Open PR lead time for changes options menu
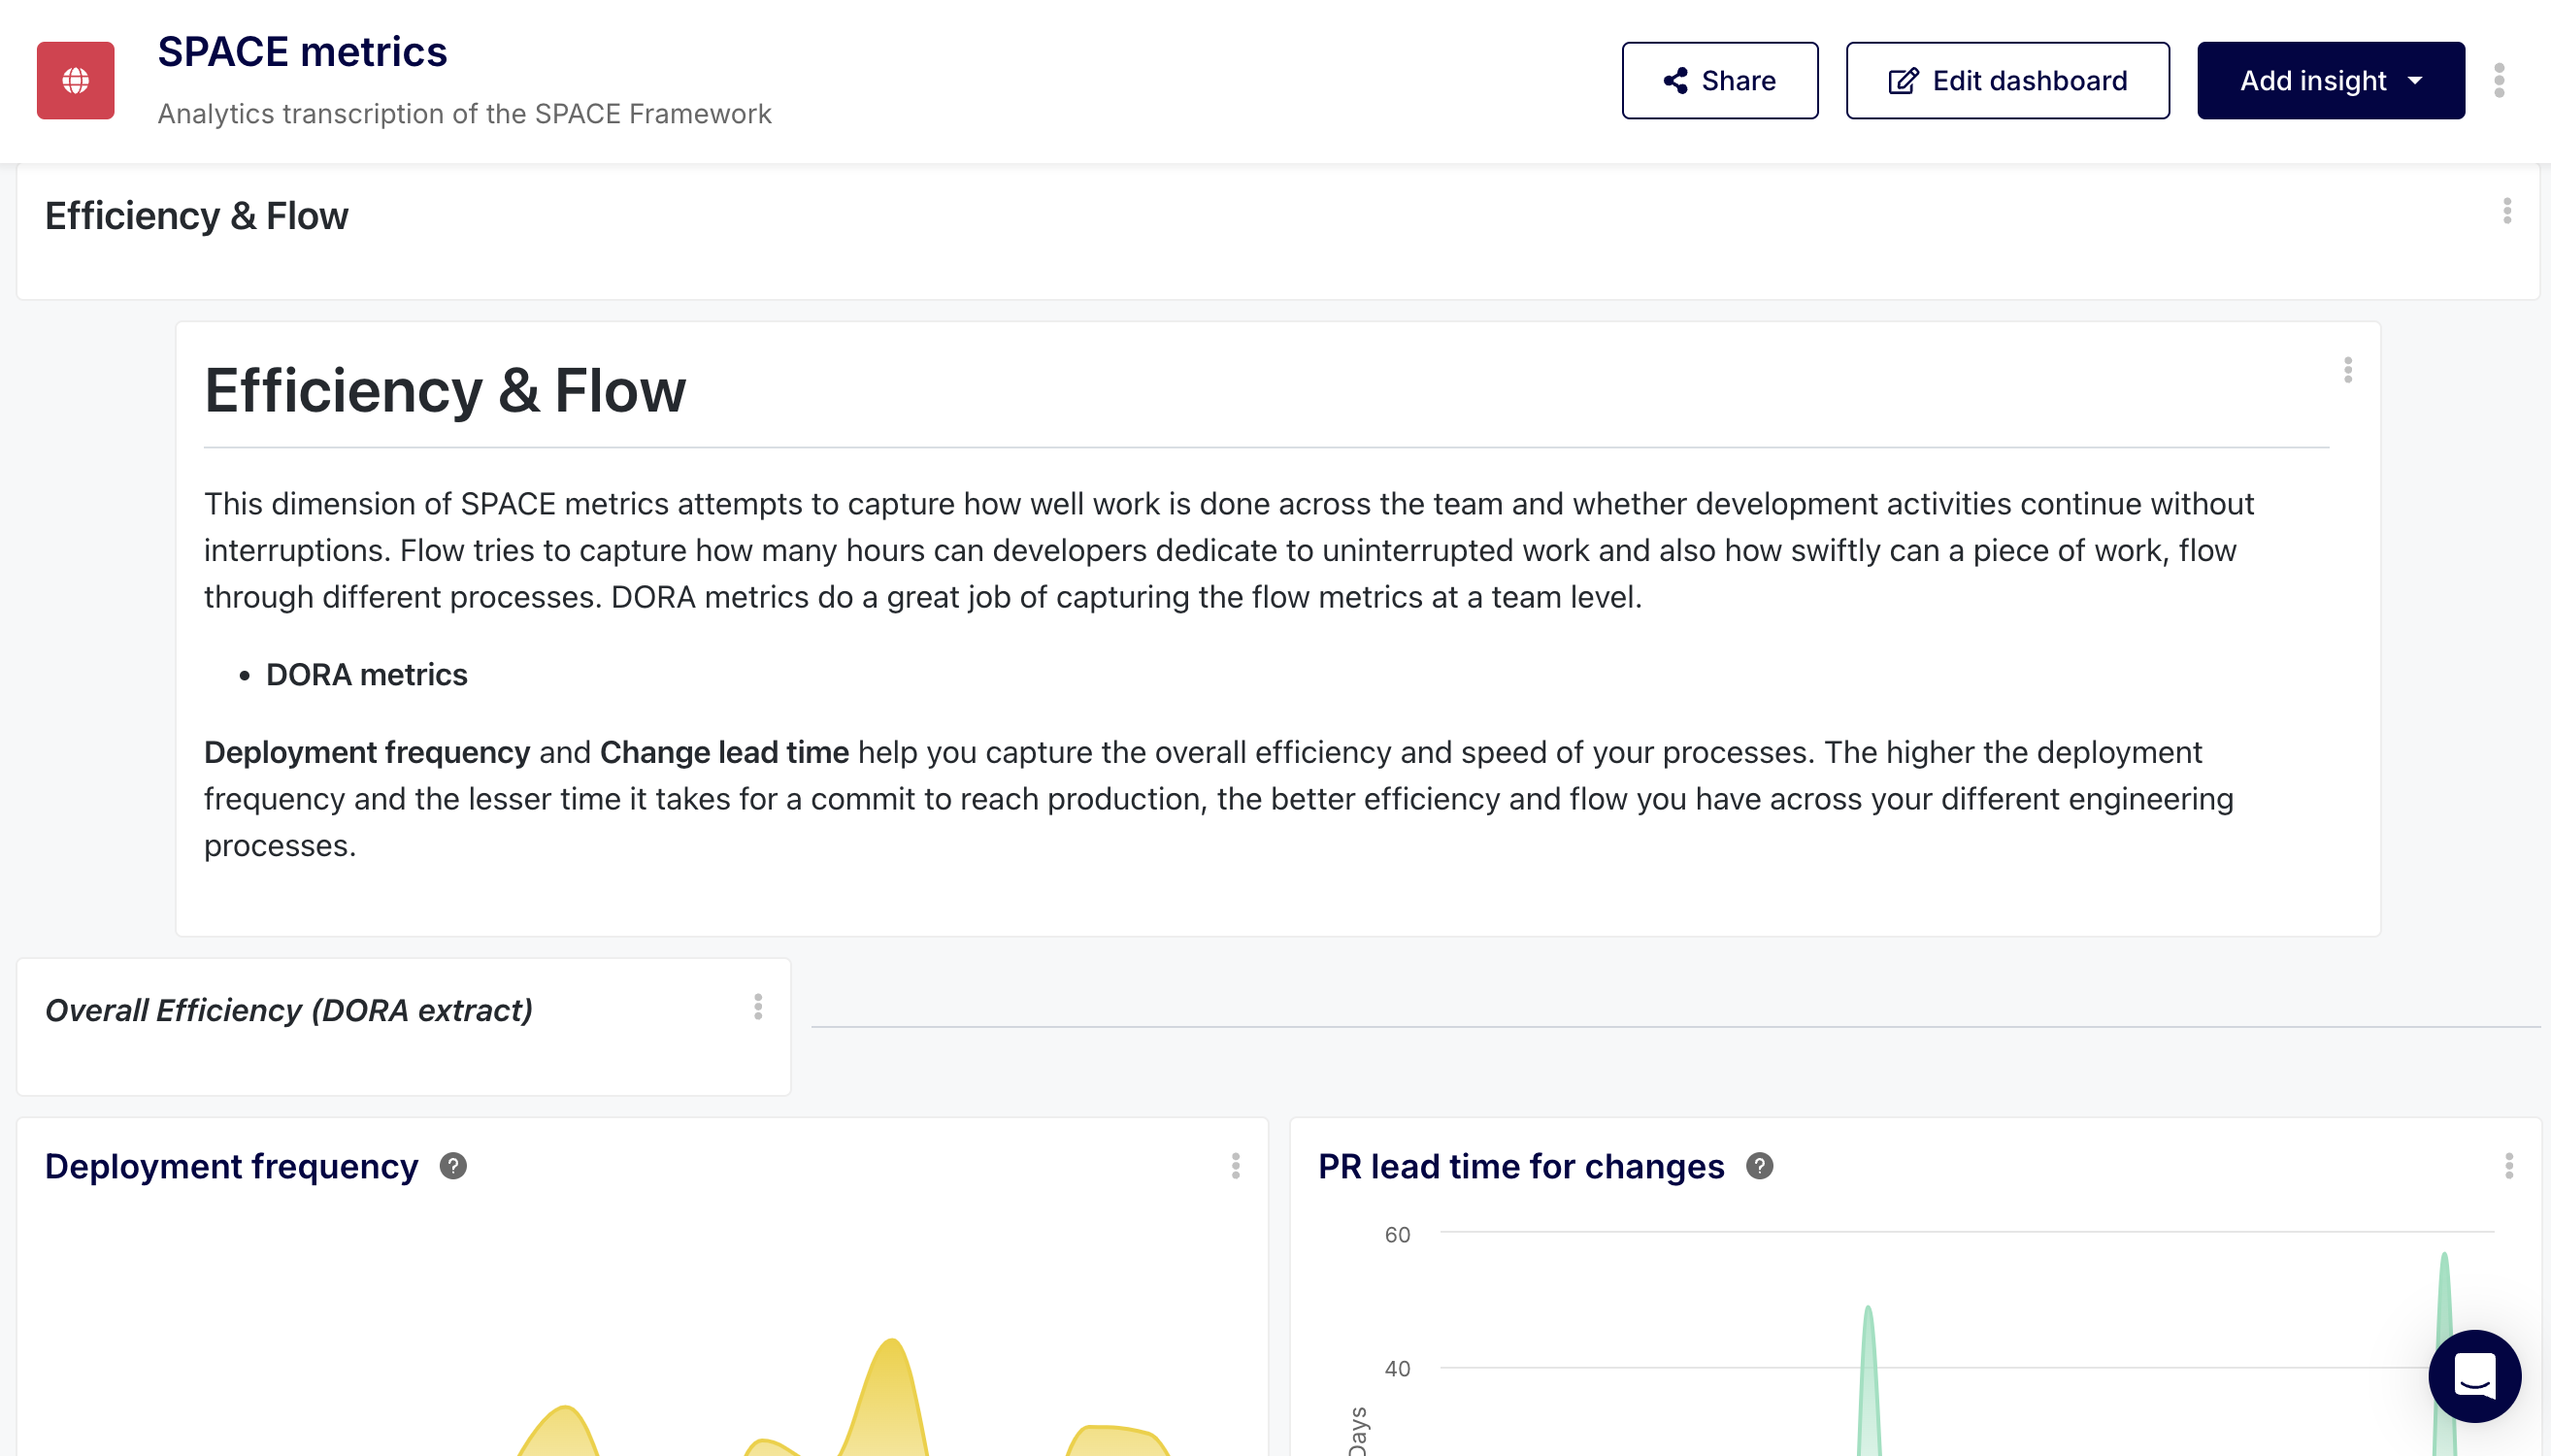The image size is (2551, 1456). pyautogui.click(x=2511, y=1165)
